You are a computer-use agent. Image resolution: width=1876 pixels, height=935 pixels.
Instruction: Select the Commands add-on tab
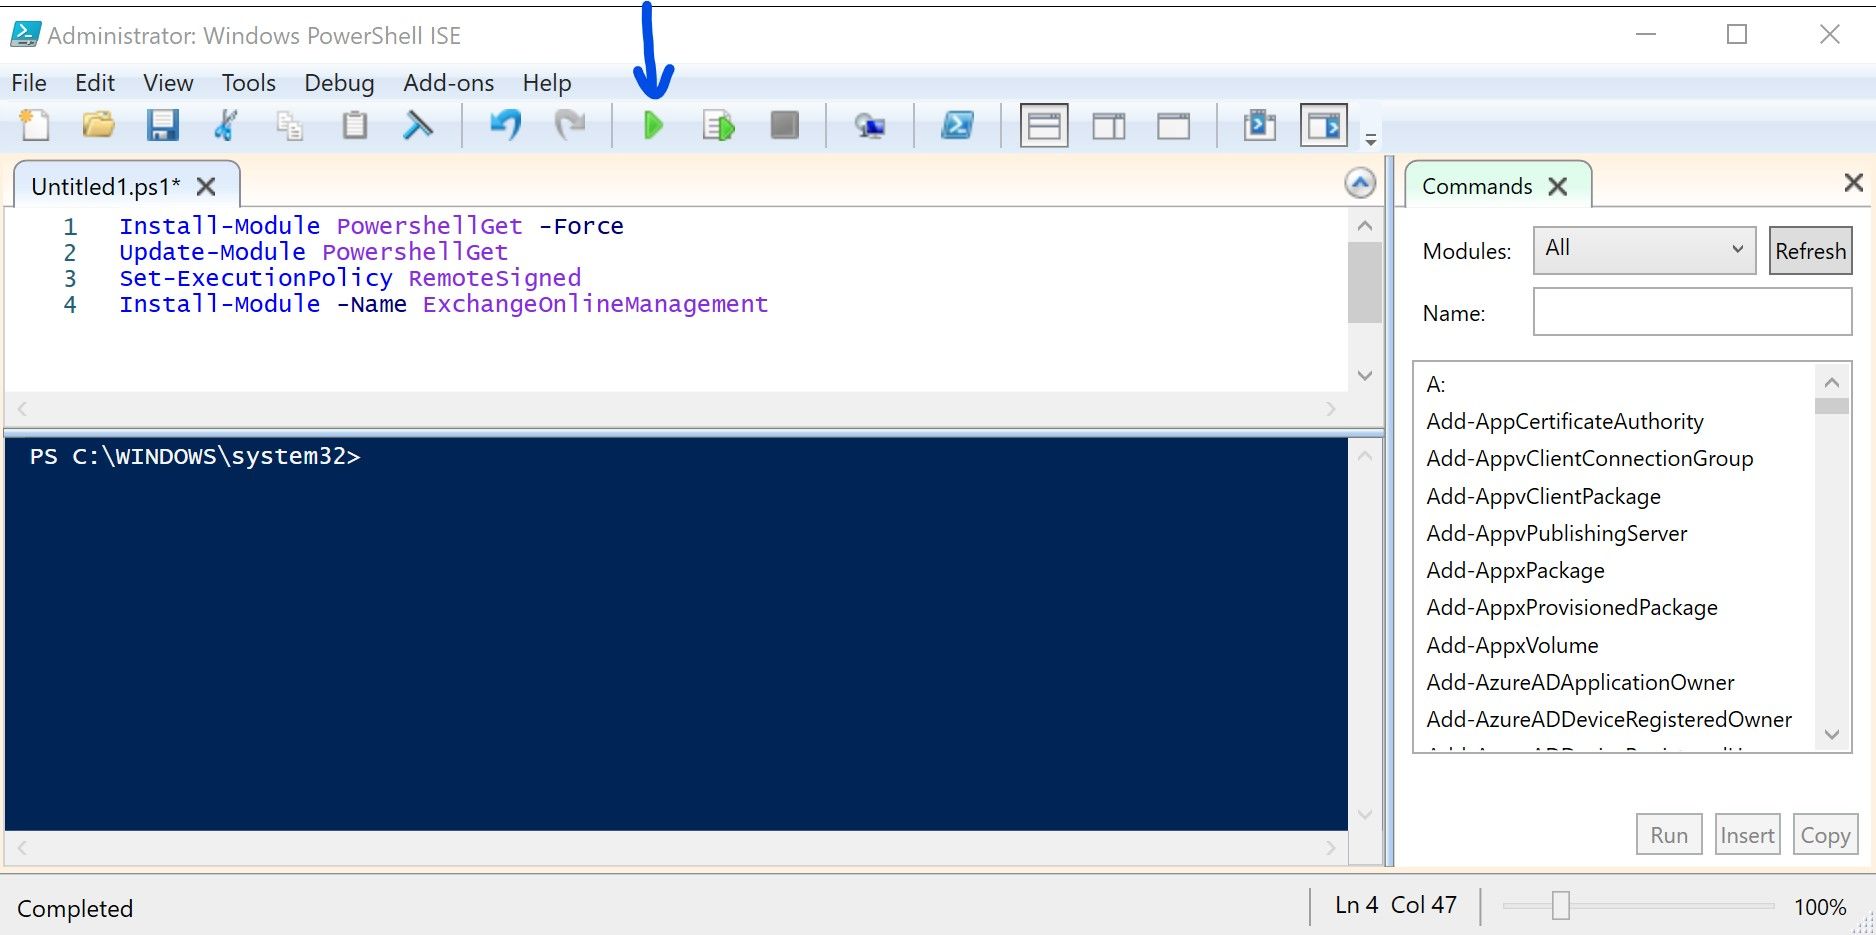point(1477,186)
